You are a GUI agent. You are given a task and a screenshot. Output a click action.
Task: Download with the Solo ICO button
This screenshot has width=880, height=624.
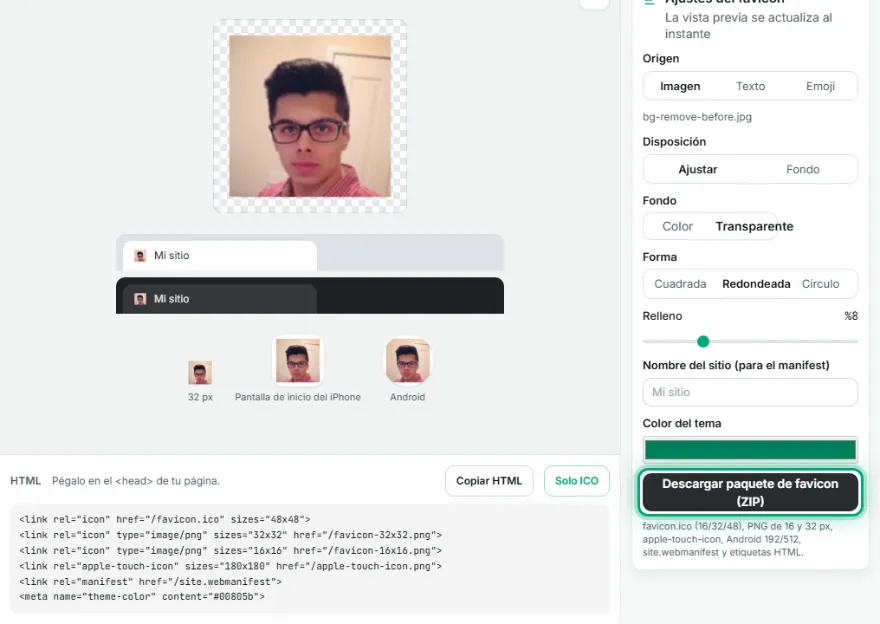(576, 481)
